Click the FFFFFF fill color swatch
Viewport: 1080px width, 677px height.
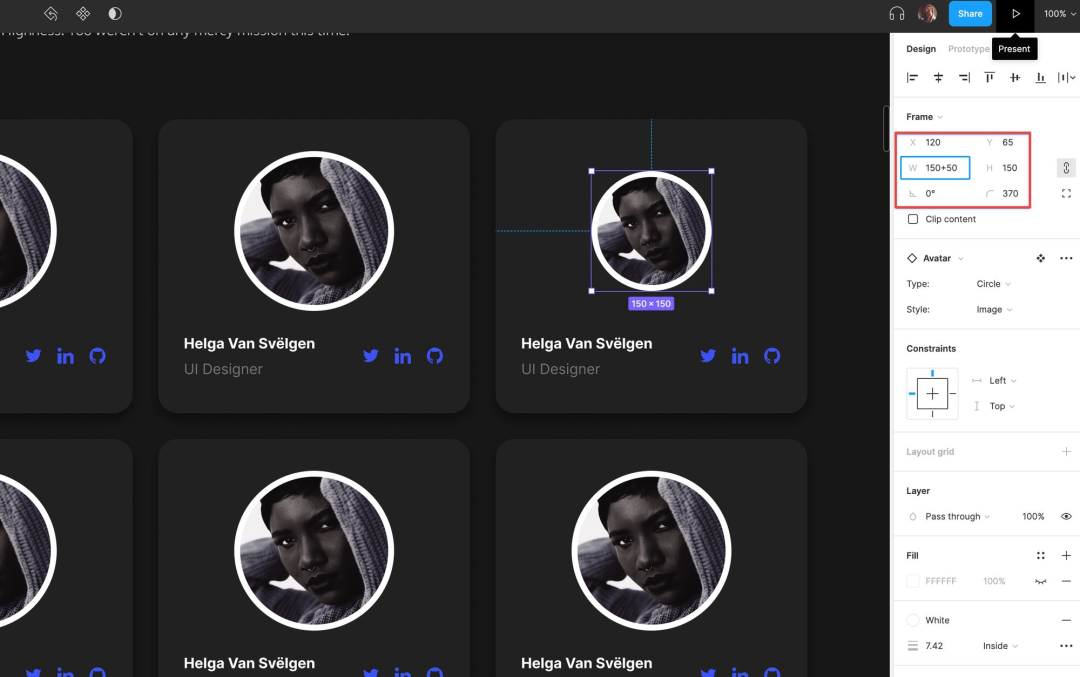tap(913, 581)
